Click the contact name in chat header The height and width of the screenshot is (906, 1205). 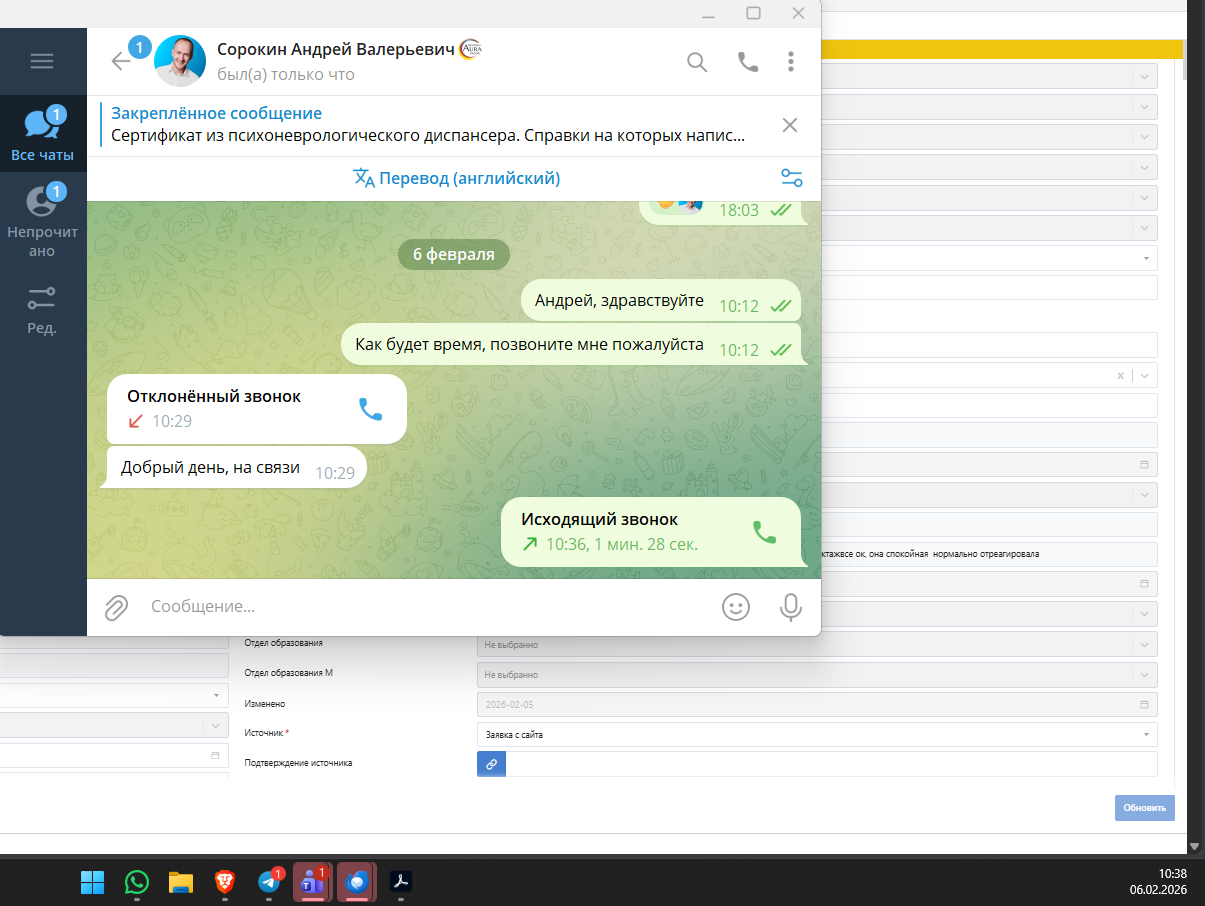coord(336,49)
